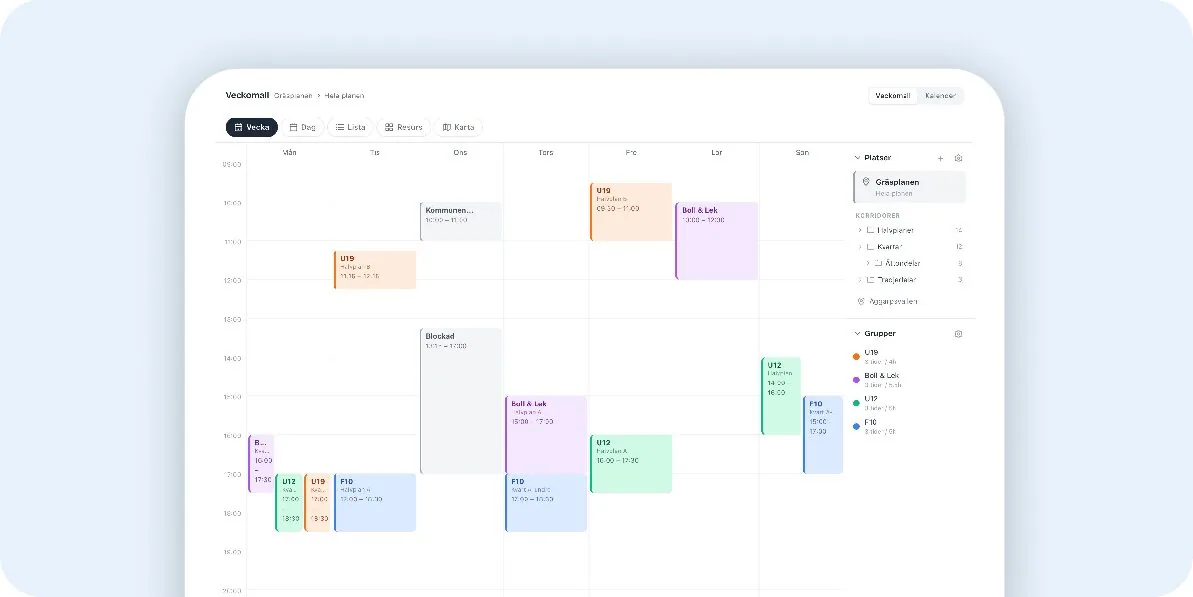This screenshot has height=597, width=1193.
Task: Switch to Veckomall mode
Action: [892, 96]
